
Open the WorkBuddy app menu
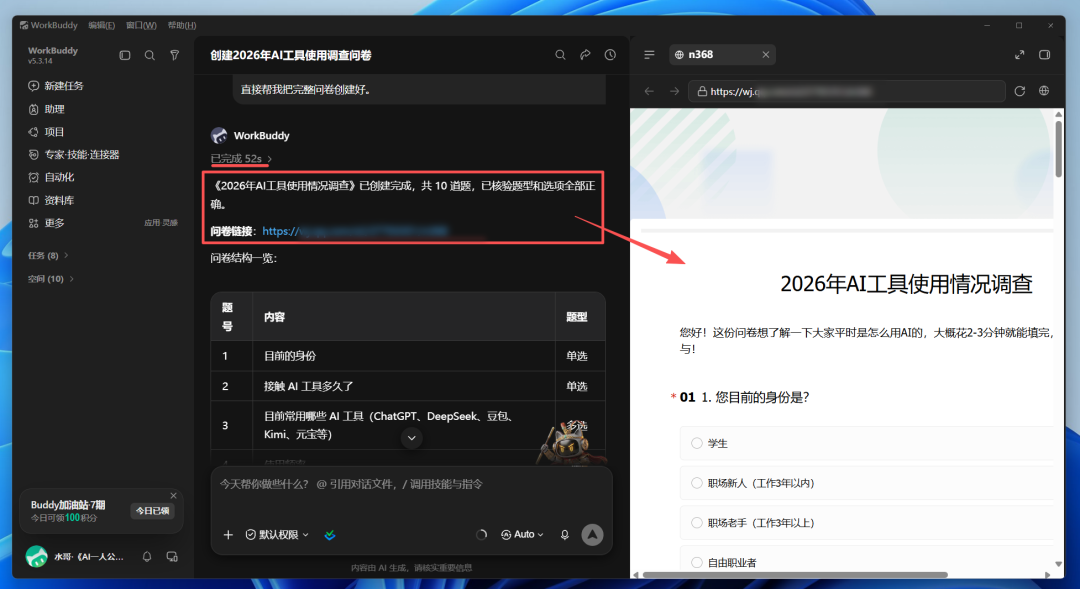coord(49,25)
